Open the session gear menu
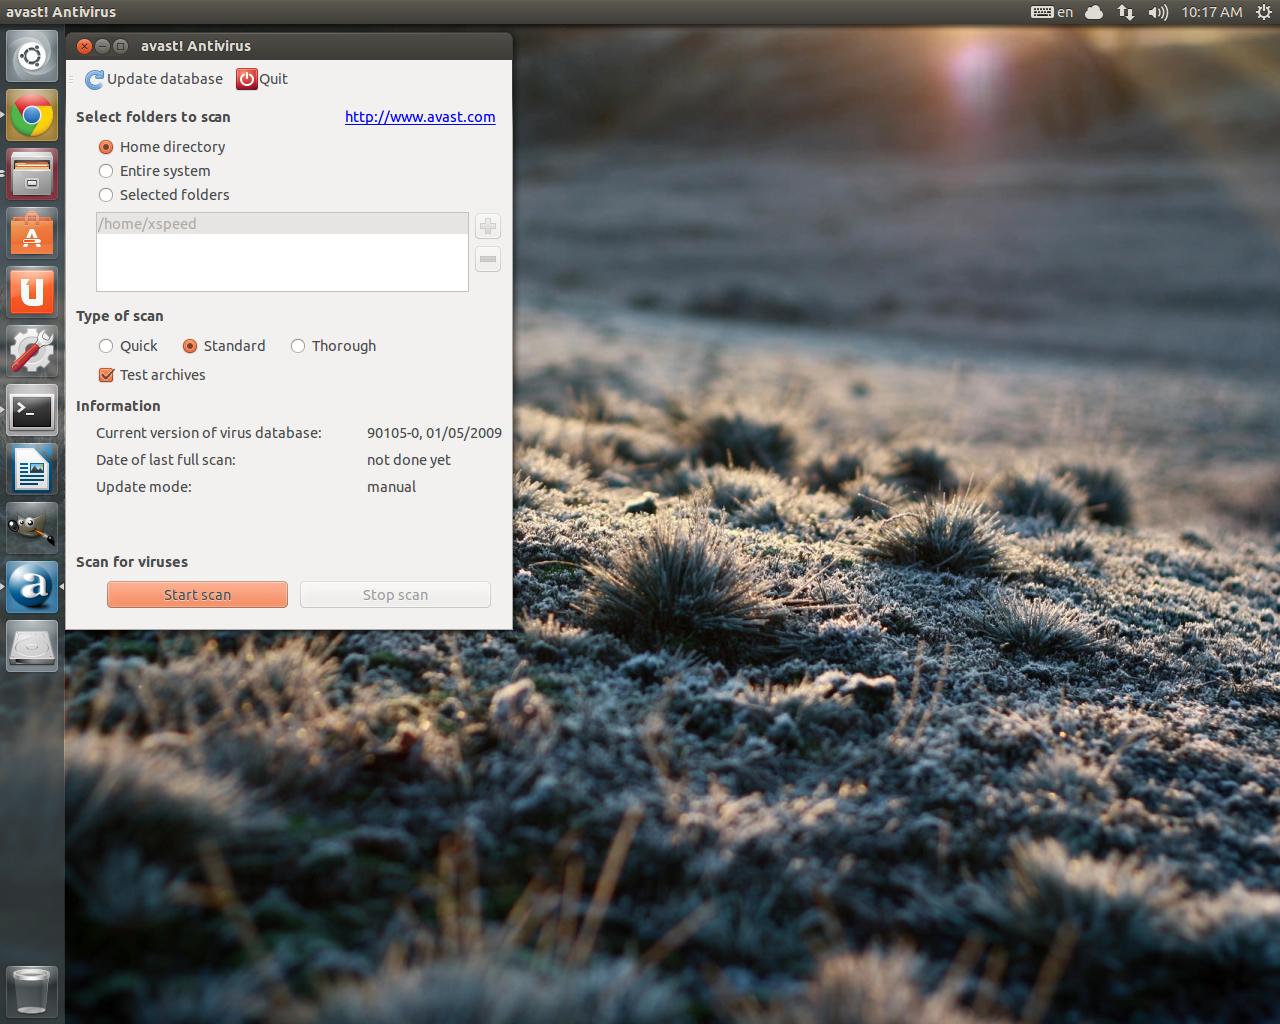The image size is (1280, 1024). click(1263, 12)
